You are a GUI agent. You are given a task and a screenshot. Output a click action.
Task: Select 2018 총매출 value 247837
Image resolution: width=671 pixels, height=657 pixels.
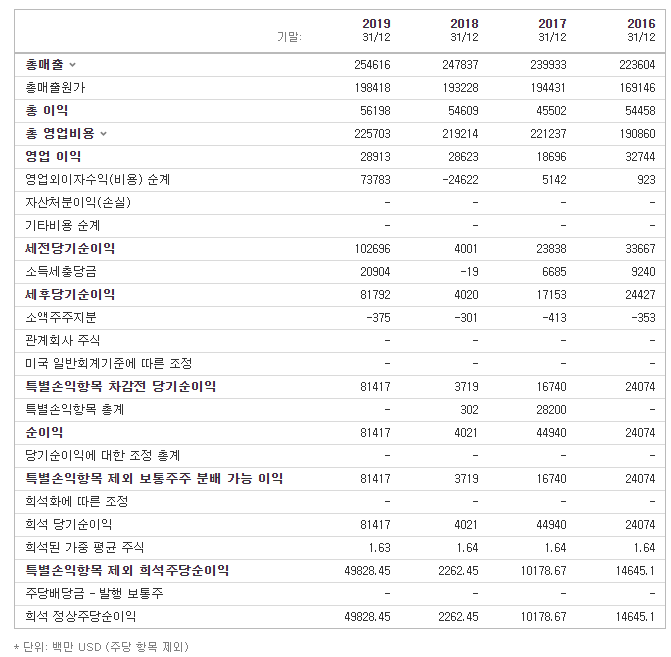[460, 65]
